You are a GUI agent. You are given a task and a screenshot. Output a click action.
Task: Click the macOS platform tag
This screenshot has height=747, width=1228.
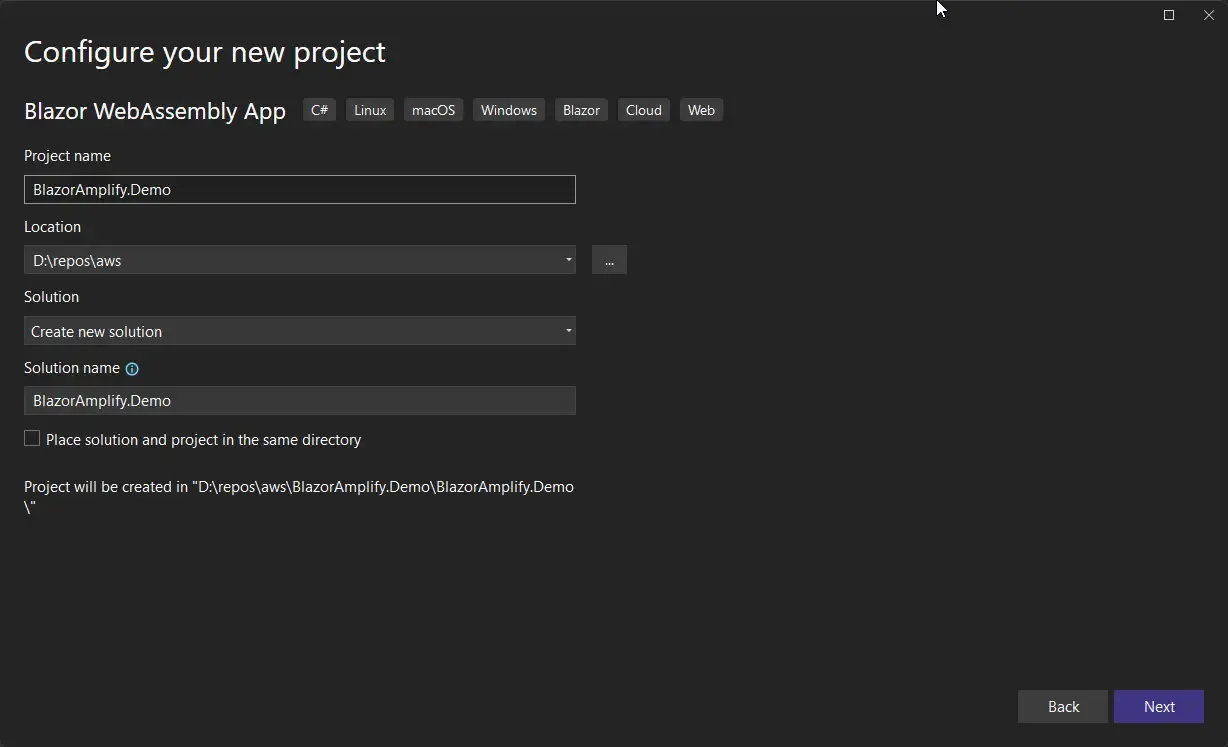(x=433, y=110)
